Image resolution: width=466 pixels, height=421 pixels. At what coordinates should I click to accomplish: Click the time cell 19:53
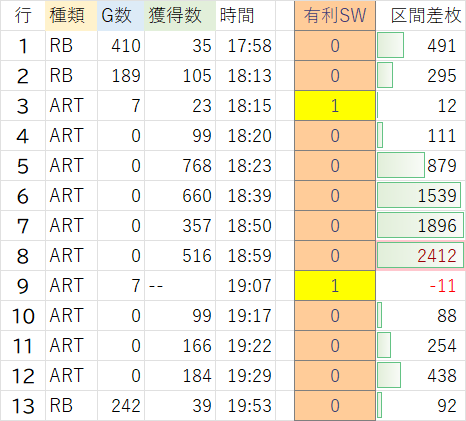tap(245, 406)
